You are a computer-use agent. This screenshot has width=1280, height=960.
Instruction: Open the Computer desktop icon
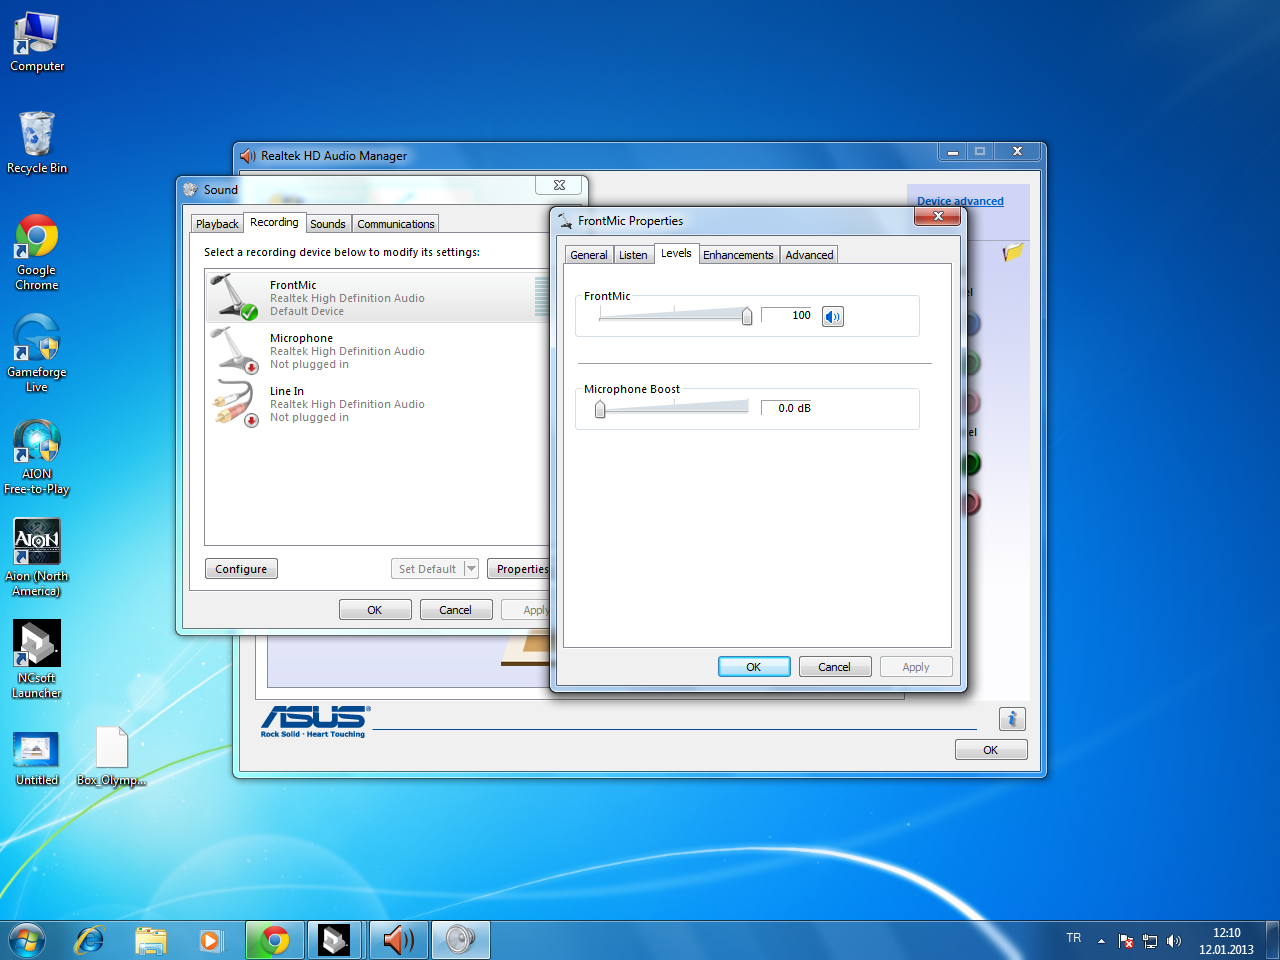[x=37, y=42]
